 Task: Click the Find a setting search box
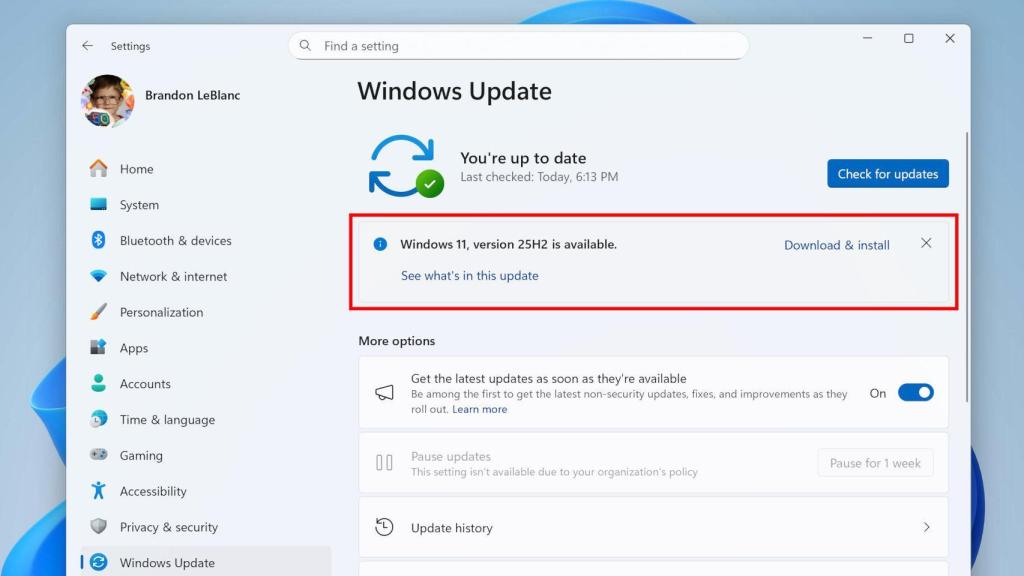(520, 45)
